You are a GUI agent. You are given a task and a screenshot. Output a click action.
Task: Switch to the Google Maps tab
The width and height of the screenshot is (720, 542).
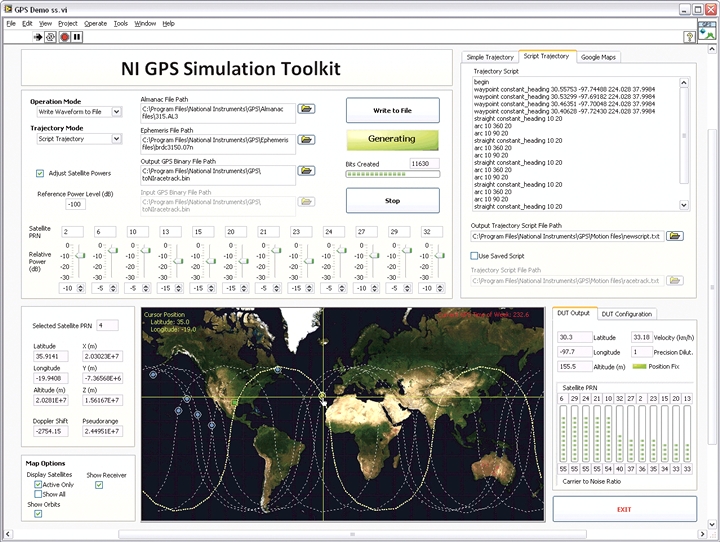tap(599, 57)
